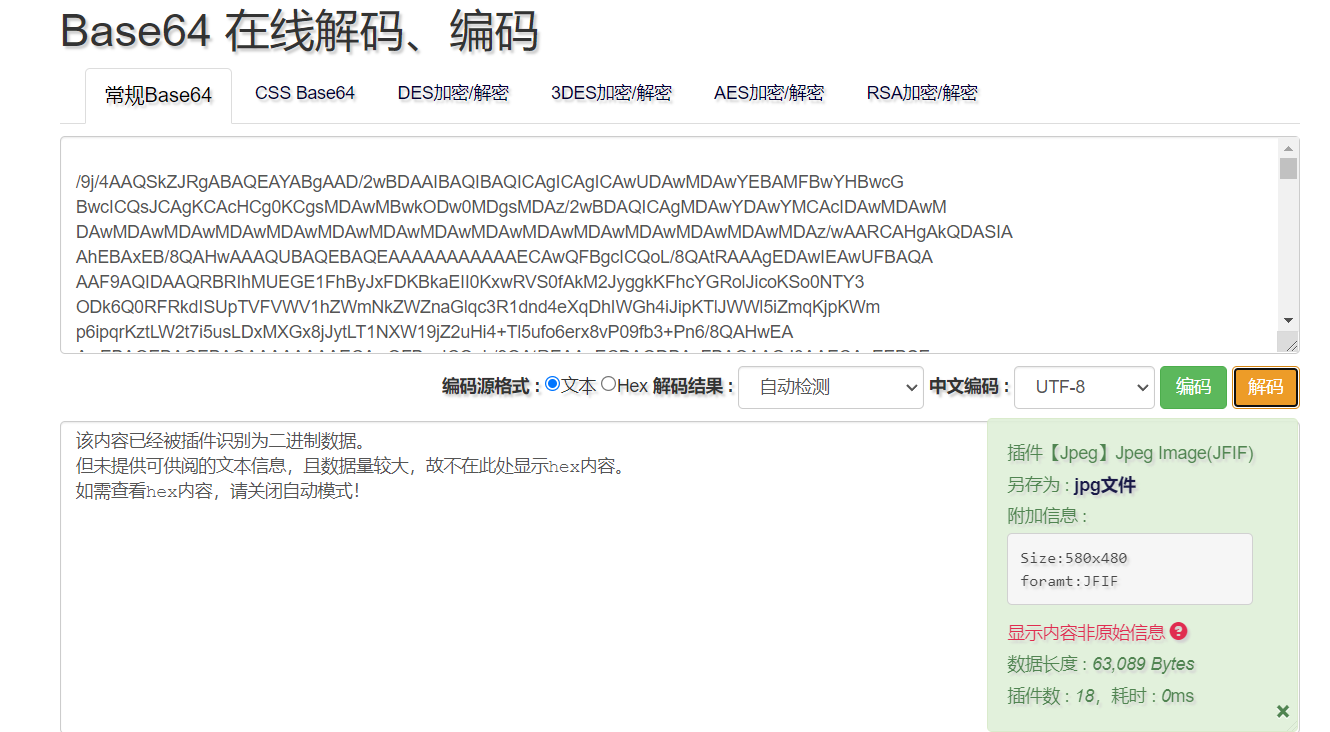Switch to the DES加密/解密 tab
Screen dimensions: 1330x732
tap(453, 92)
